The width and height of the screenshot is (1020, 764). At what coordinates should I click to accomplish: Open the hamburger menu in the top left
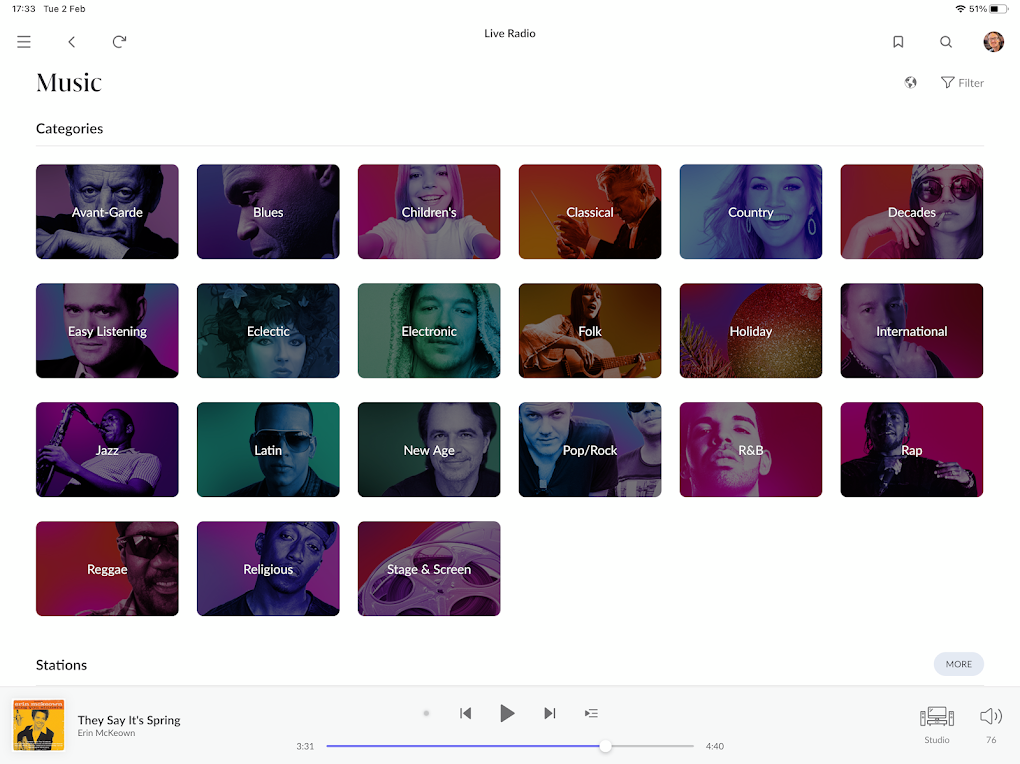coord(23,42)
